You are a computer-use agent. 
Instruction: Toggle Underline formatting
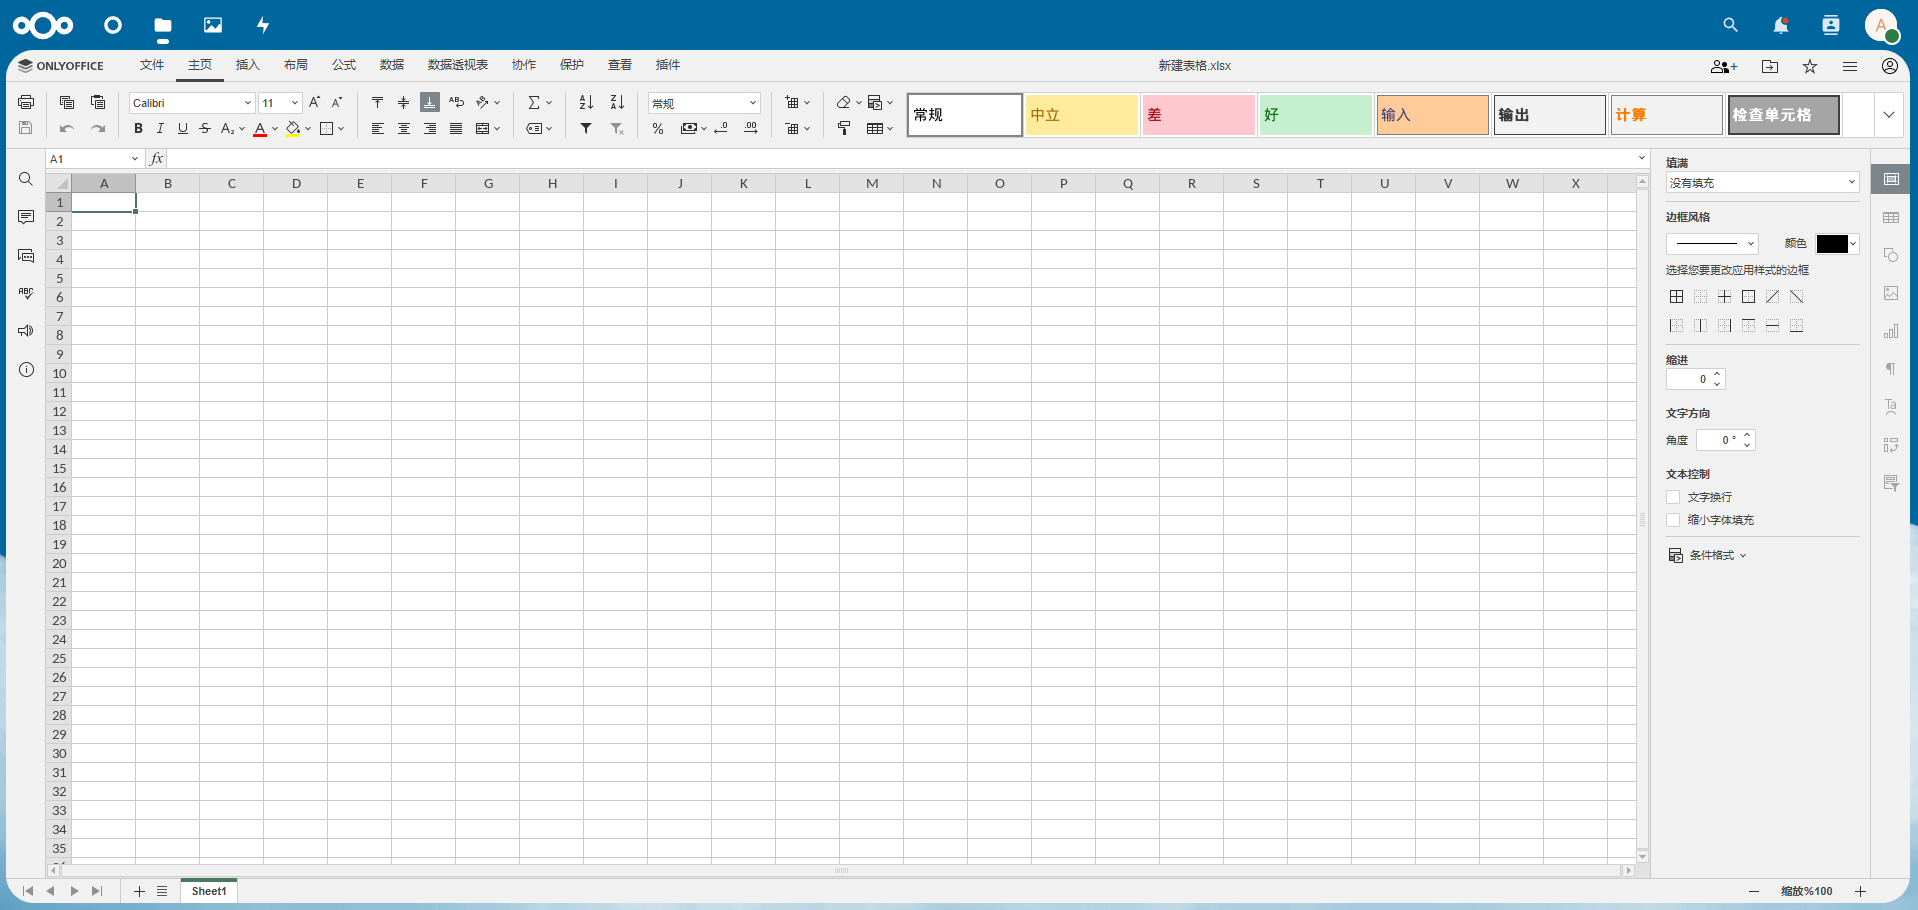[x=182, y=128]
